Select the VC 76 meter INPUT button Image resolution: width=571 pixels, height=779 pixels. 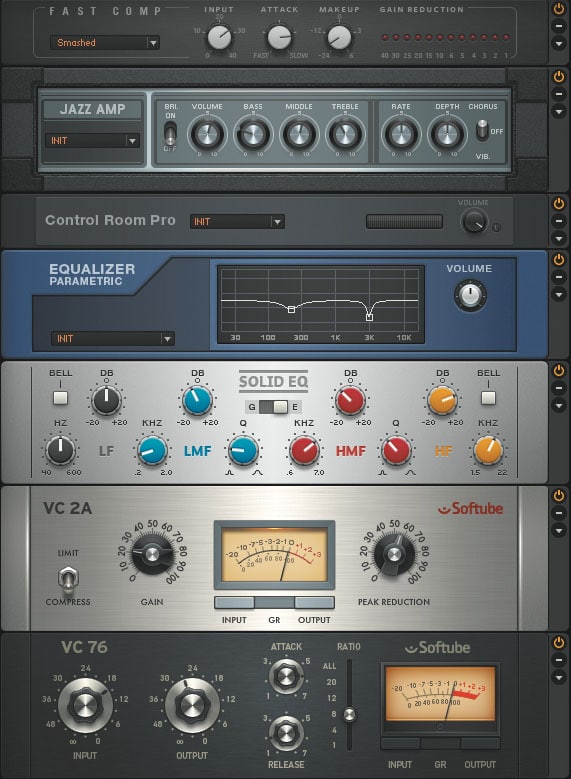tap(400, 744)
